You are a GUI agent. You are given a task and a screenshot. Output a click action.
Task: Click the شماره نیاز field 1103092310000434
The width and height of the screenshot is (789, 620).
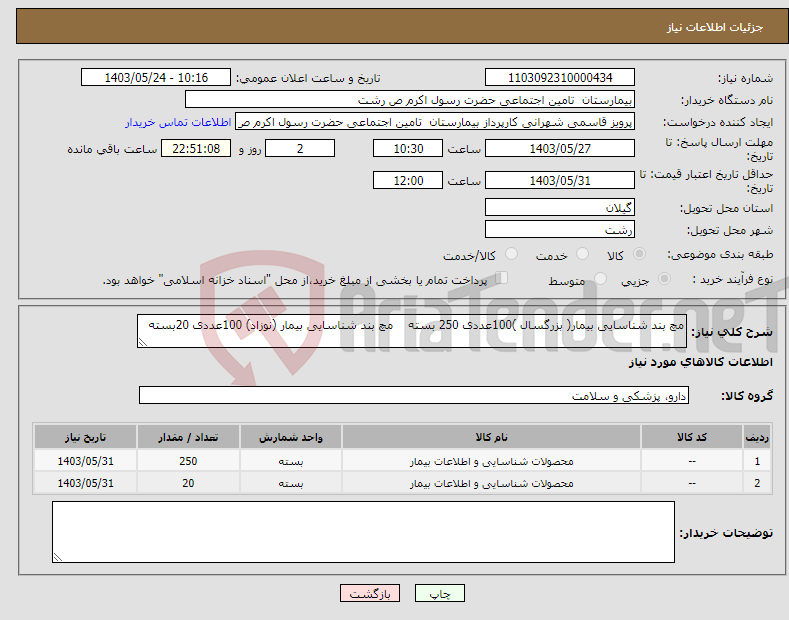click(x=560, y=78)
